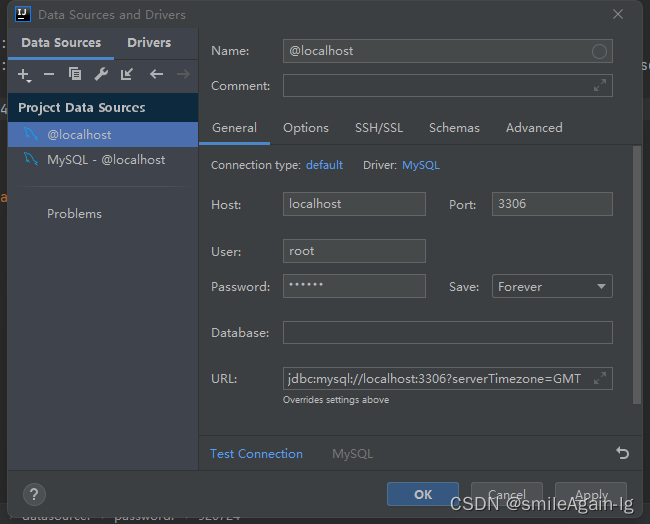Focus the Port field showing 3306
Screen dimensions: 650x524
(x=552, y=204)
